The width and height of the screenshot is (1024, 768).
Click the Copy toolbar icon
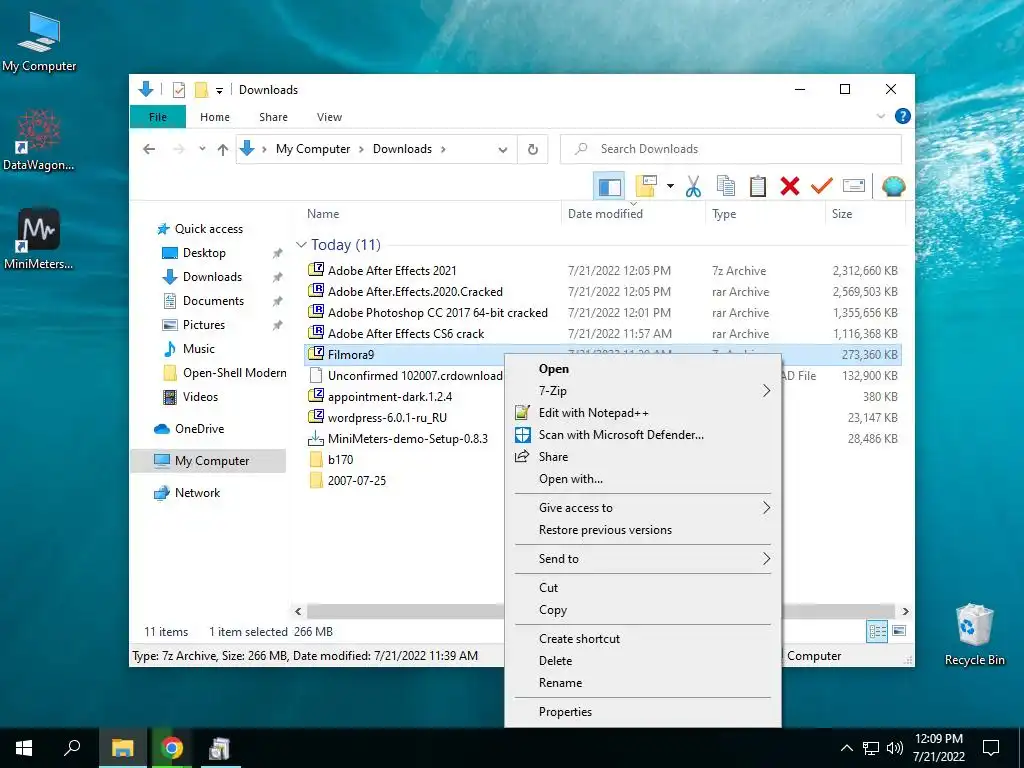726,187
